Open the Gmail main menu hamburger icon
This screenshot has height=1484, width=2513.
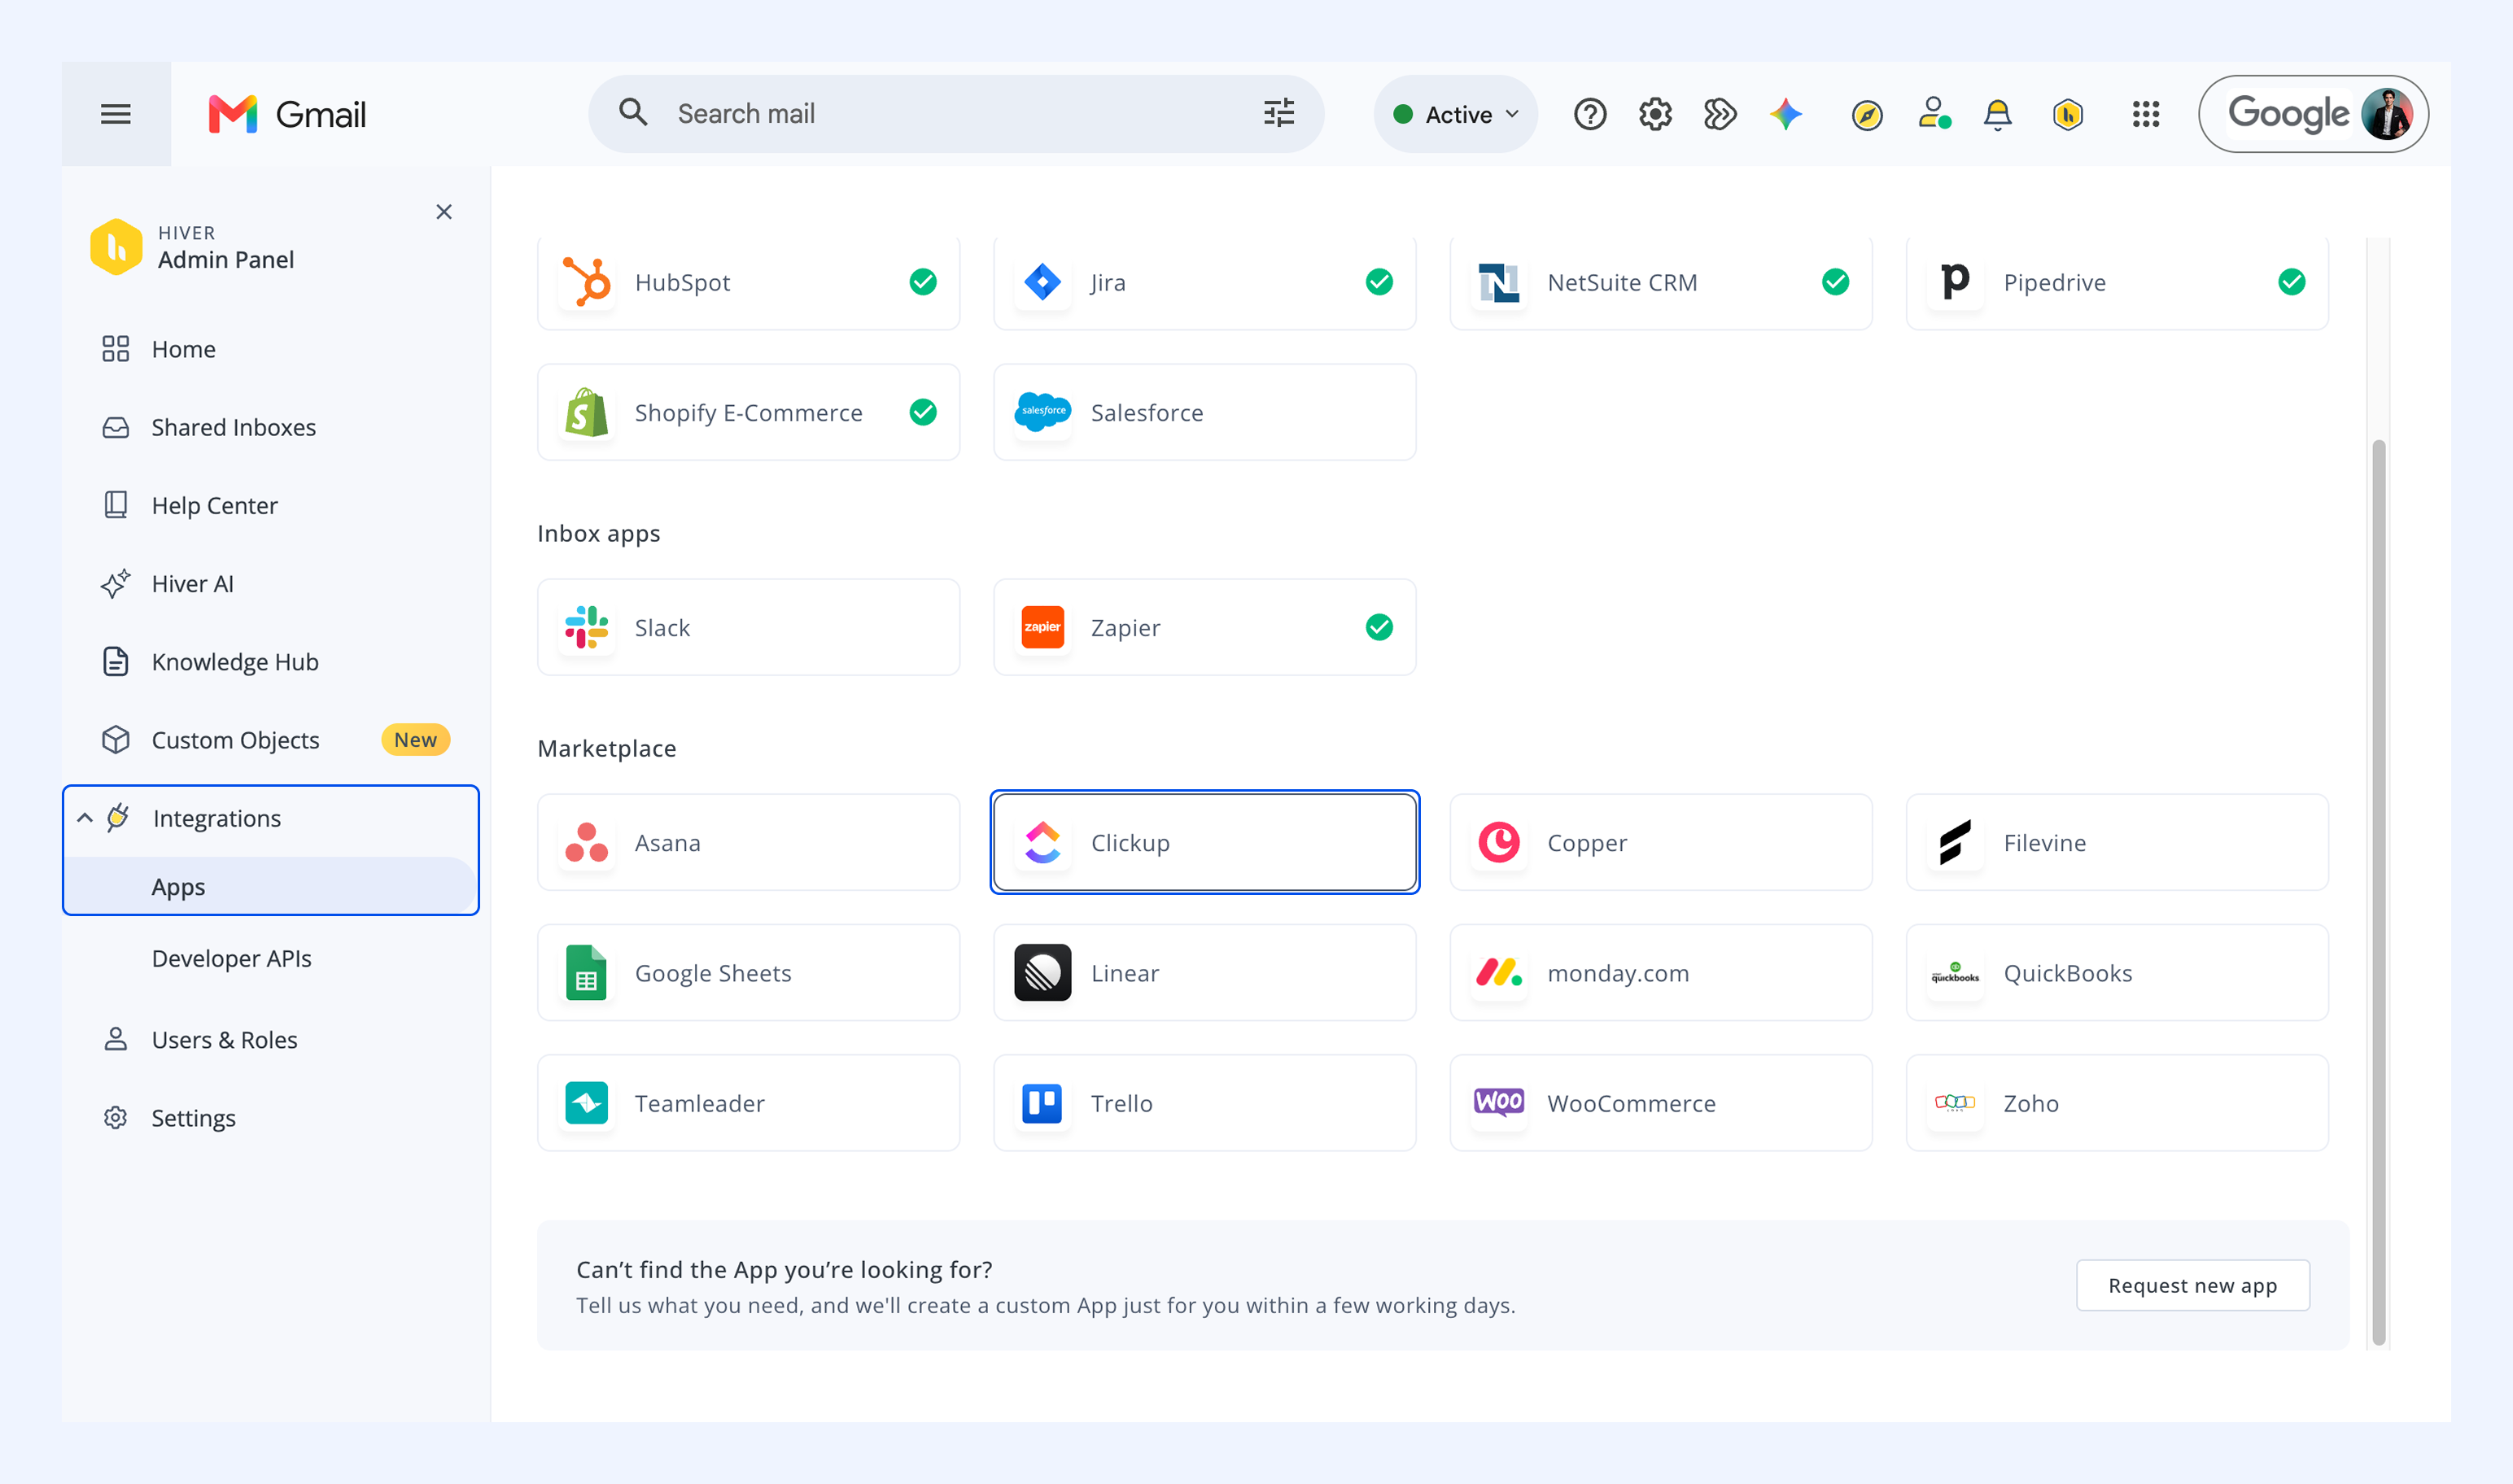click(116, 114)
